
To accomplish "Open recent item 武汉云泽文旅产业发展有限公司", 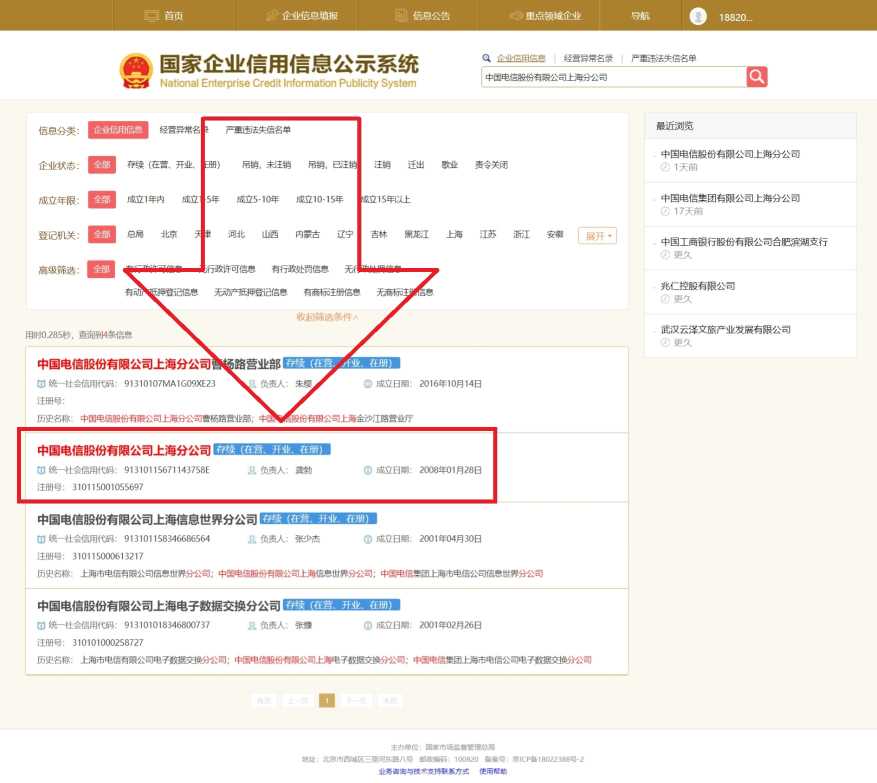I will pos(725,329).
